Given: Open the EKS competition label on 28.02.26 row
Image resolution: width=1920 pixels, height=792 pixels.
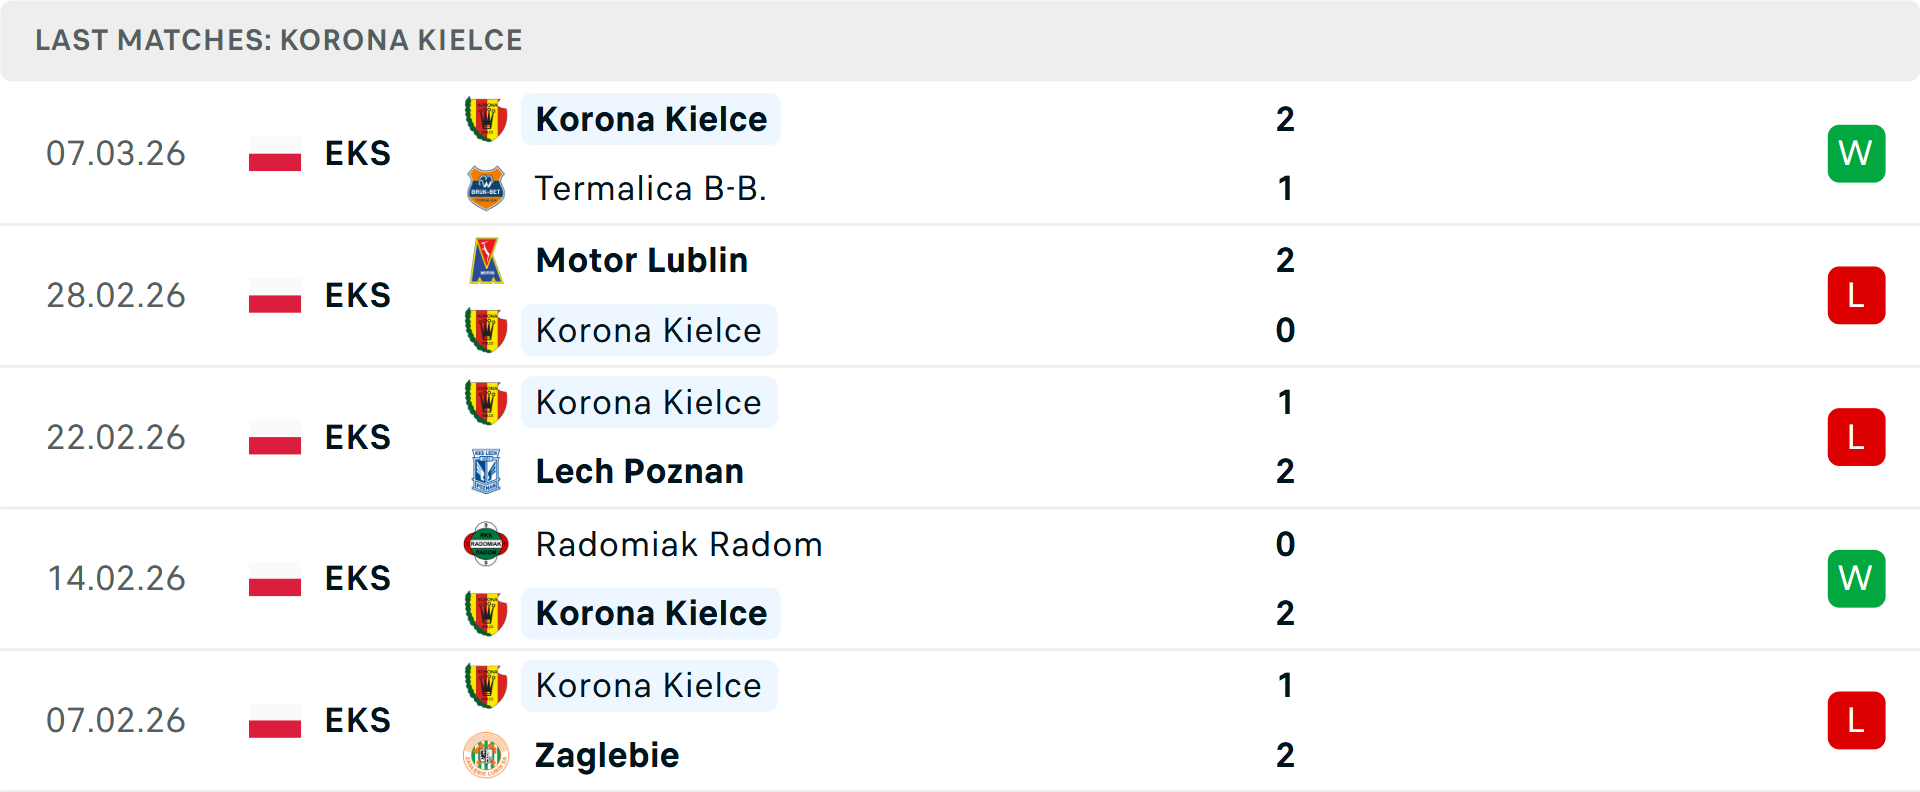Looking at the screenshot, I should tap(357, 295).
